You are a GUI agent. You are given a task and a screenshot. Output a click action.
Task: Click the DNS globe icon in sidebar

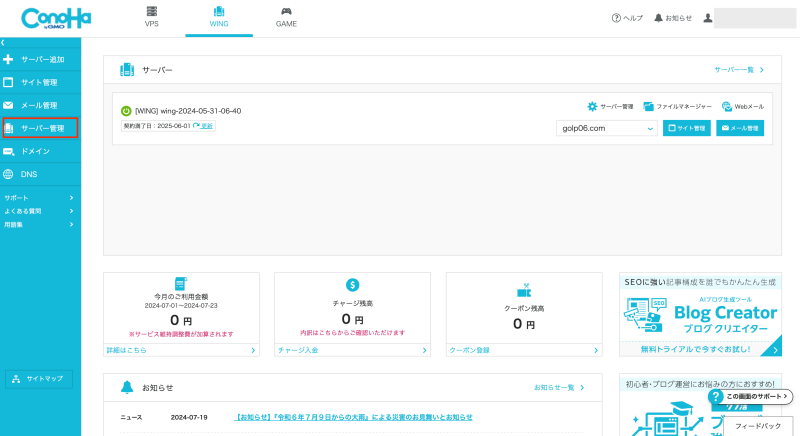pyautogui.click(x=9, y=174)
